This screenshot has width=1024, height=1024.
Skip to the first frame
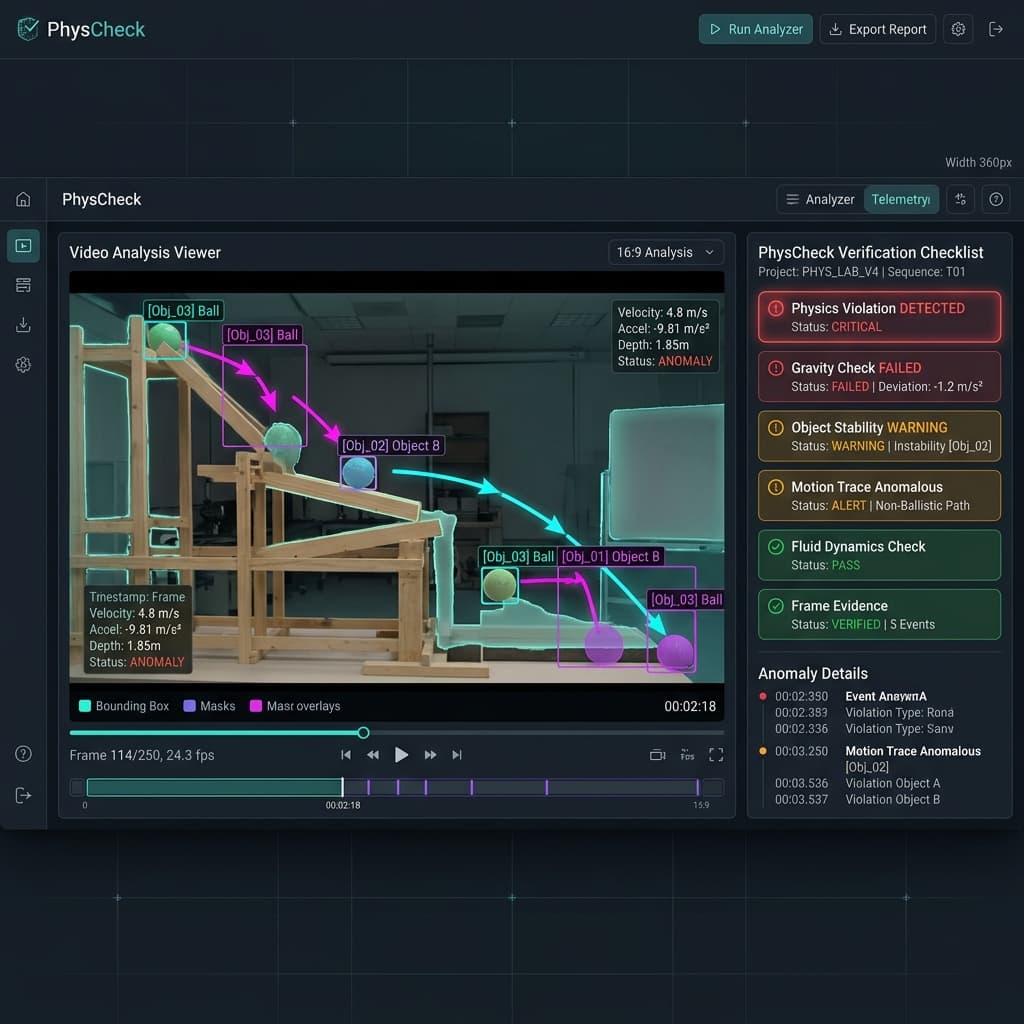click(x=345, y=755)
